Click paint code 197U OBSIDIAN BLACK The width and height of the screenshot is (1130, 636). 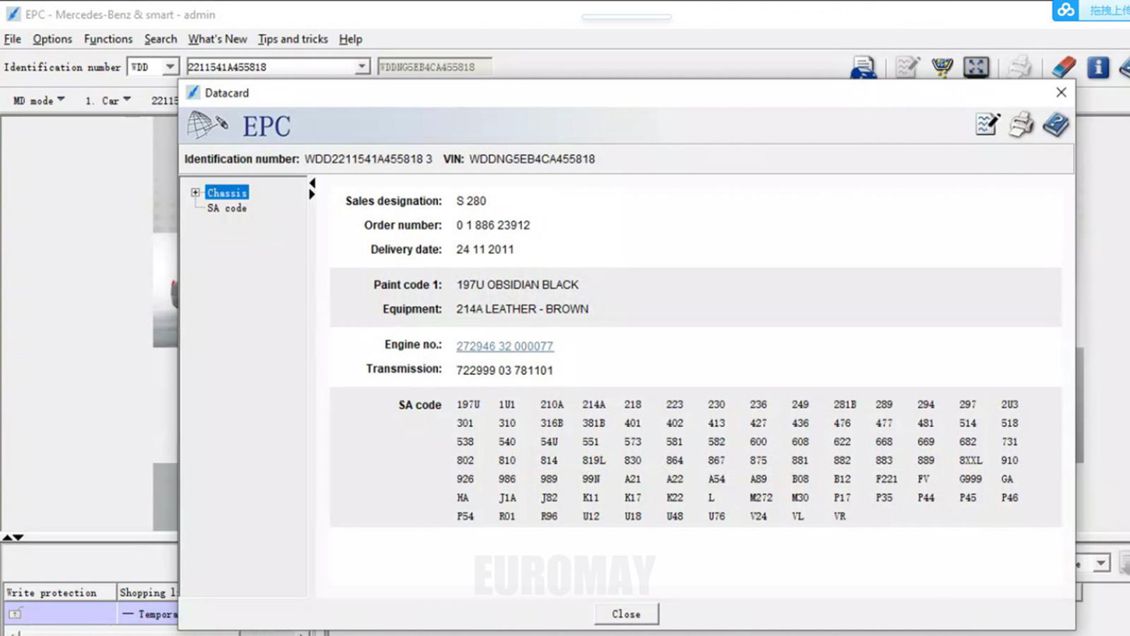pyautogui.click(x=517, y=285)
